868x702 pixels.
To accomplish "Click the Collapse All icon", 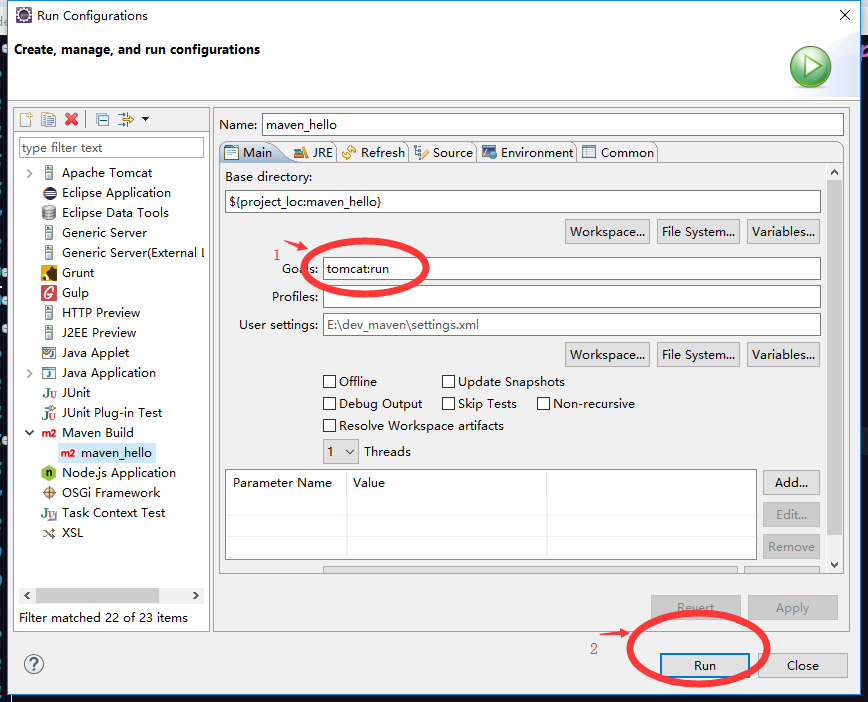I will (102, 120).
